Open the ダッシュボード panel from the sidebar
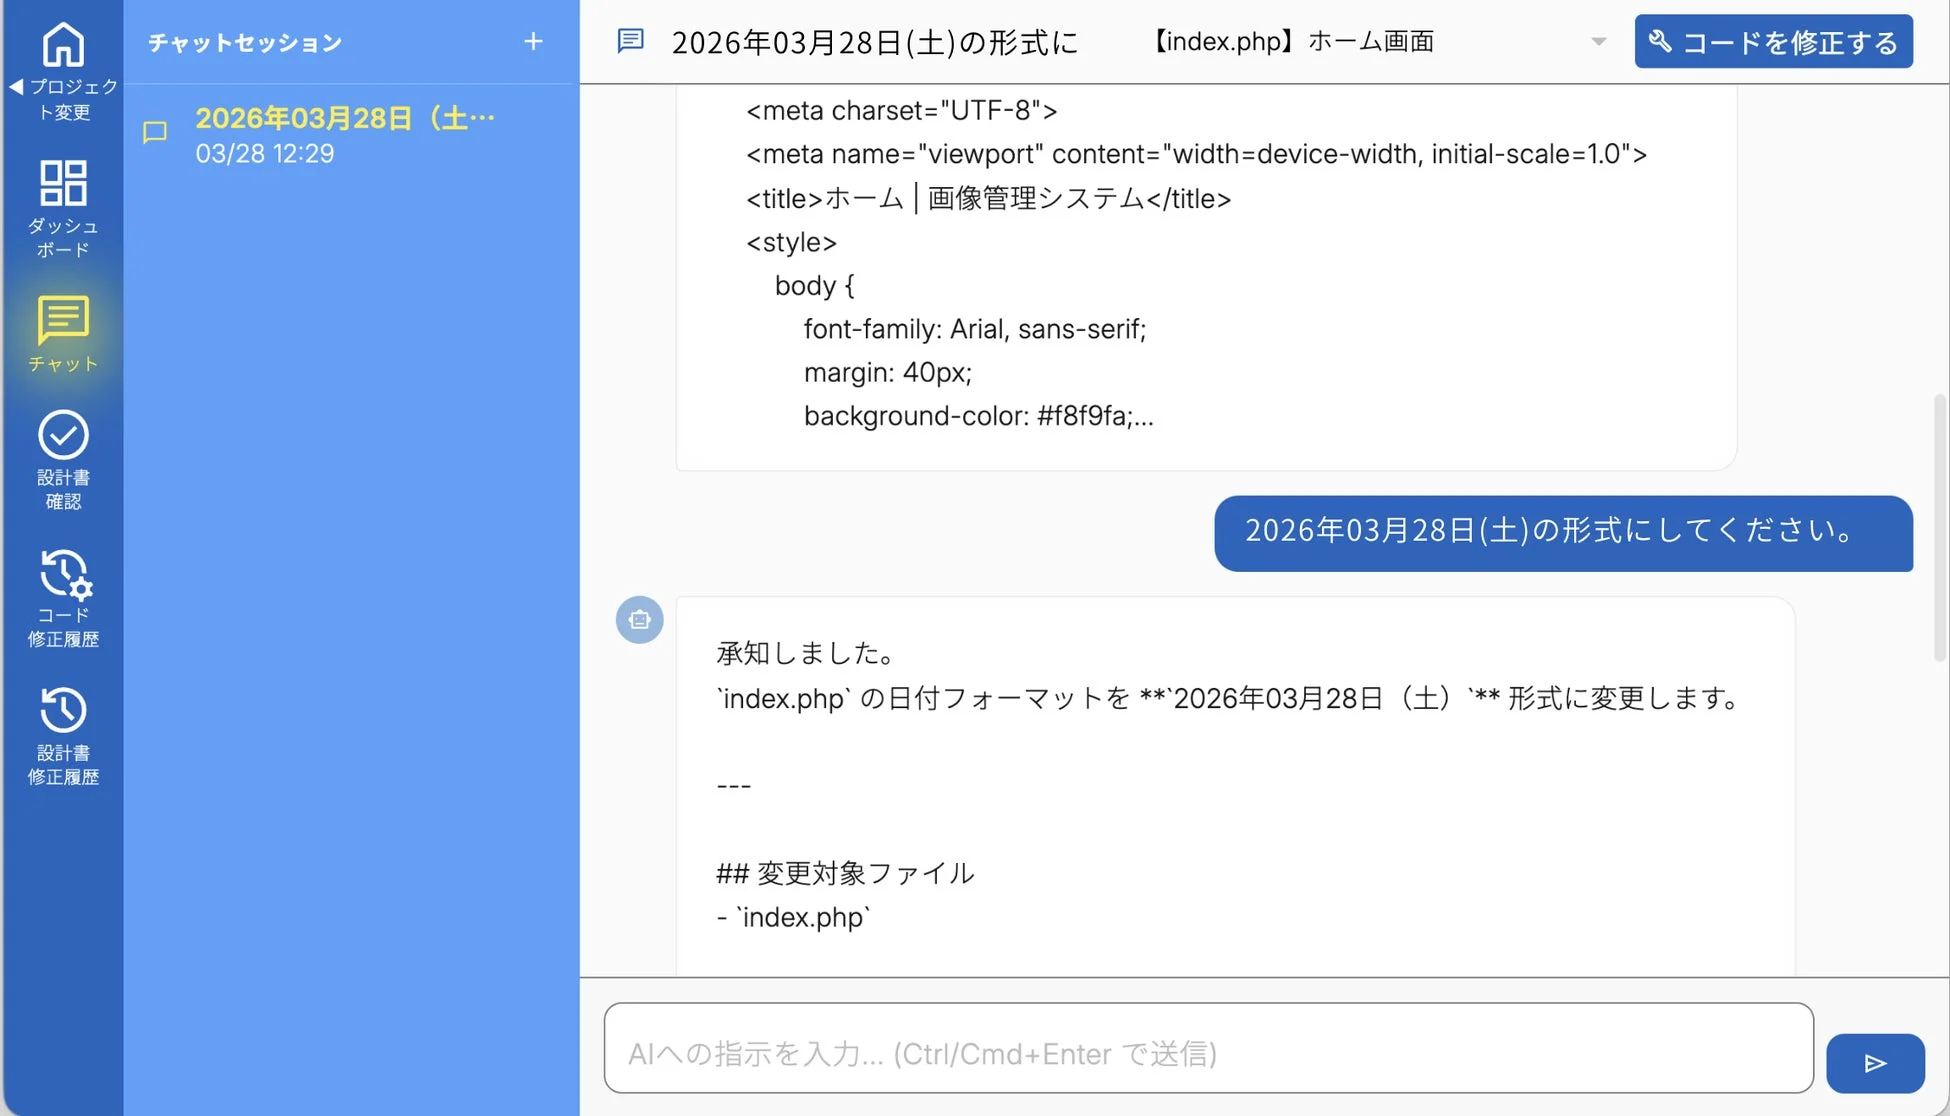Image resolution: width=1950 pixels, height=1116 pixels. click(63, 182)
